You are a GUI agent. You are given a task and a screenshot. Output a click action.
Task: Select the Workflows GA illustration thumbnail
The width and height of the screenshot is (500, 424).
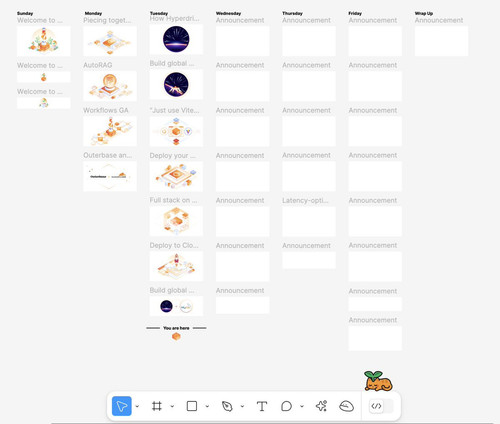110,131
